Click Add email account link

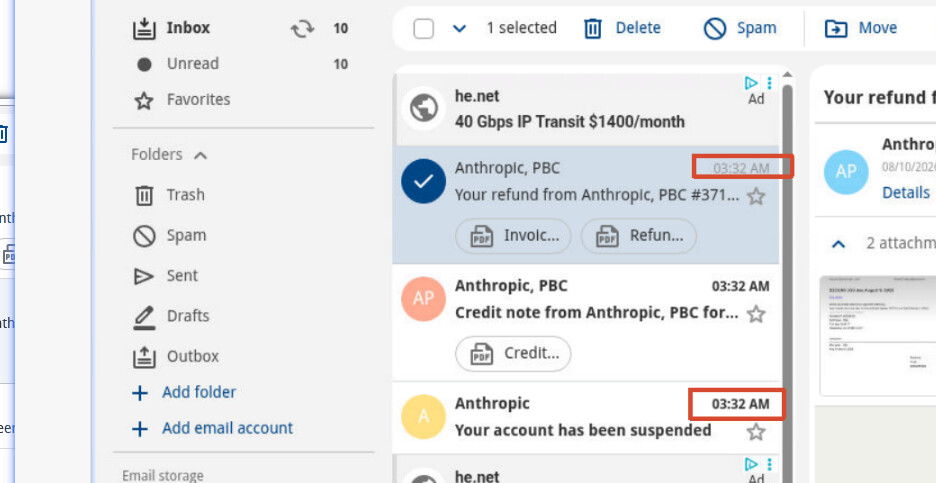pos(227,428)
